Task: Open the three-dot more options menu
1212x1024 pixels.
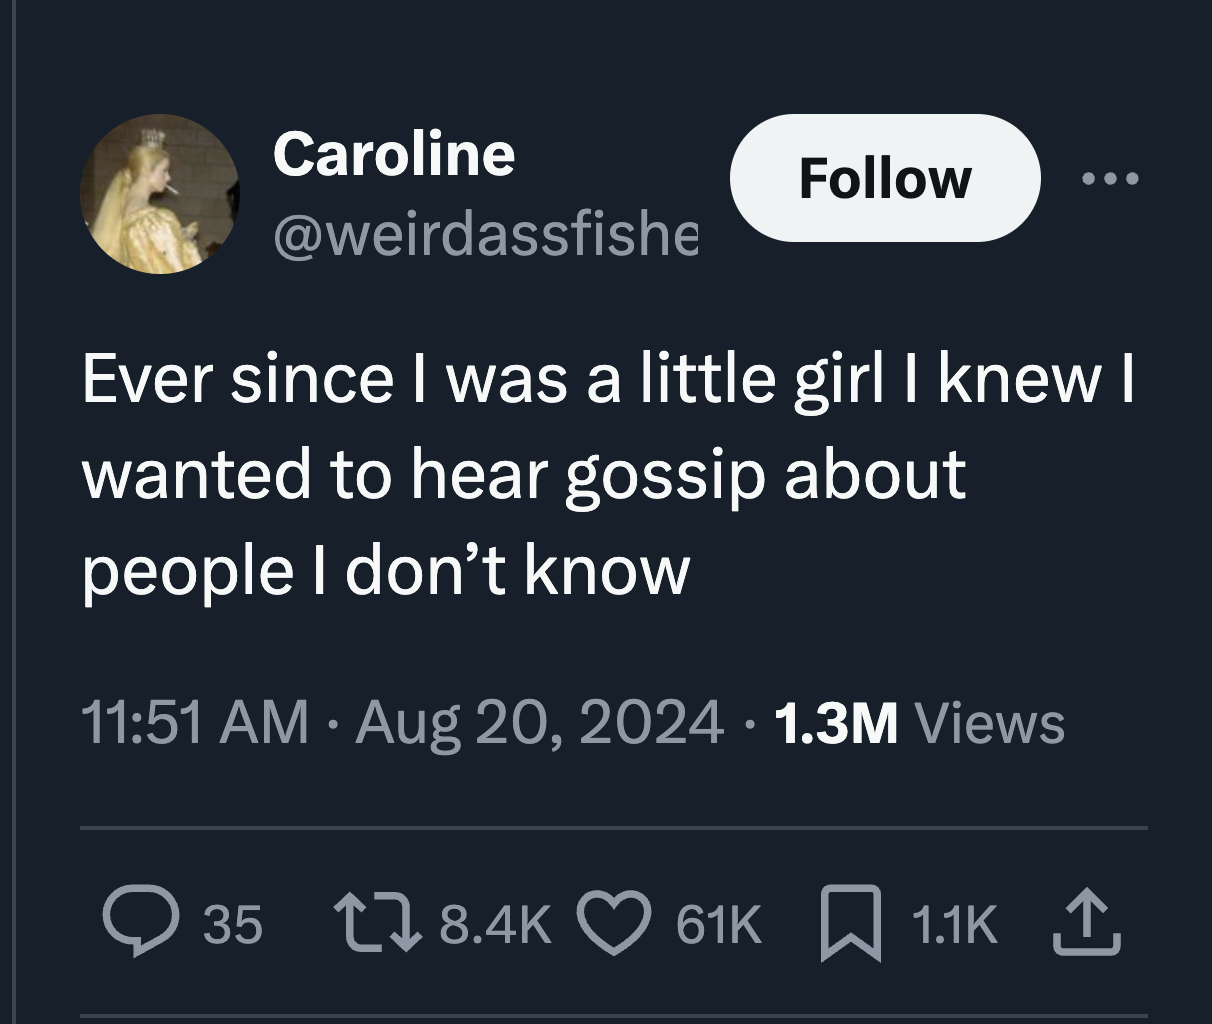Action: [x=1111, y=178]
